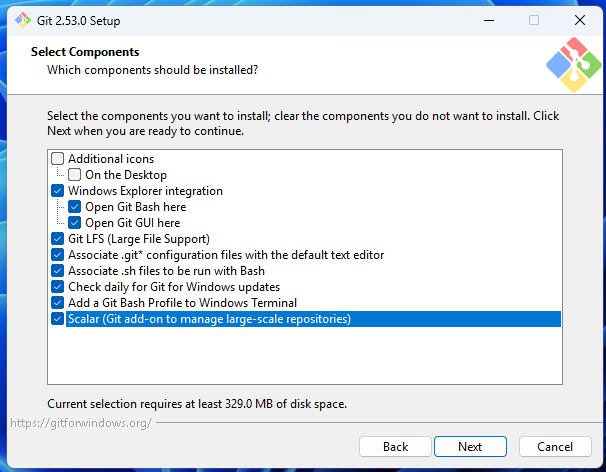Screen dimensions: 606x472
Task: Enable the Additional icons checkbox
Action: [57, 159]
